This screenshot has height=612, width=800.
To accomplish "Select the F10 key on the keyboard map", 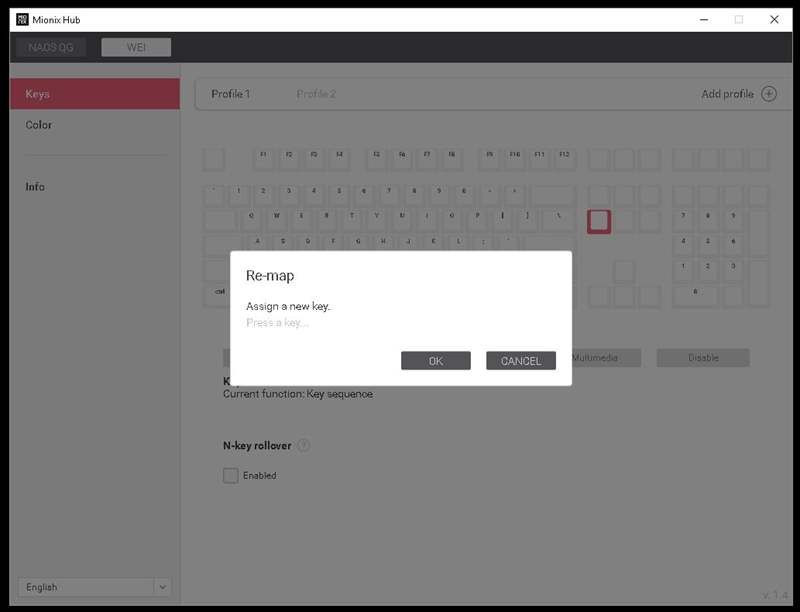I will (x=515, y=159).
